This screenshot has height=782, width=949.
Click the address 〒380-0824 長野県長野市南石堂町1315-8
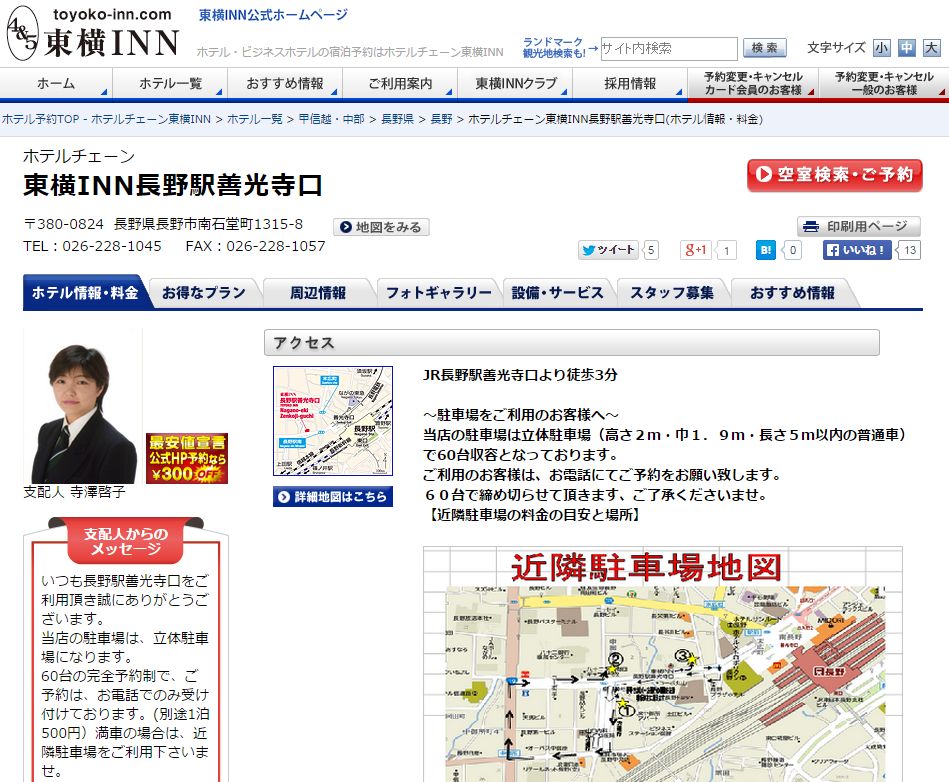(163, 224)
